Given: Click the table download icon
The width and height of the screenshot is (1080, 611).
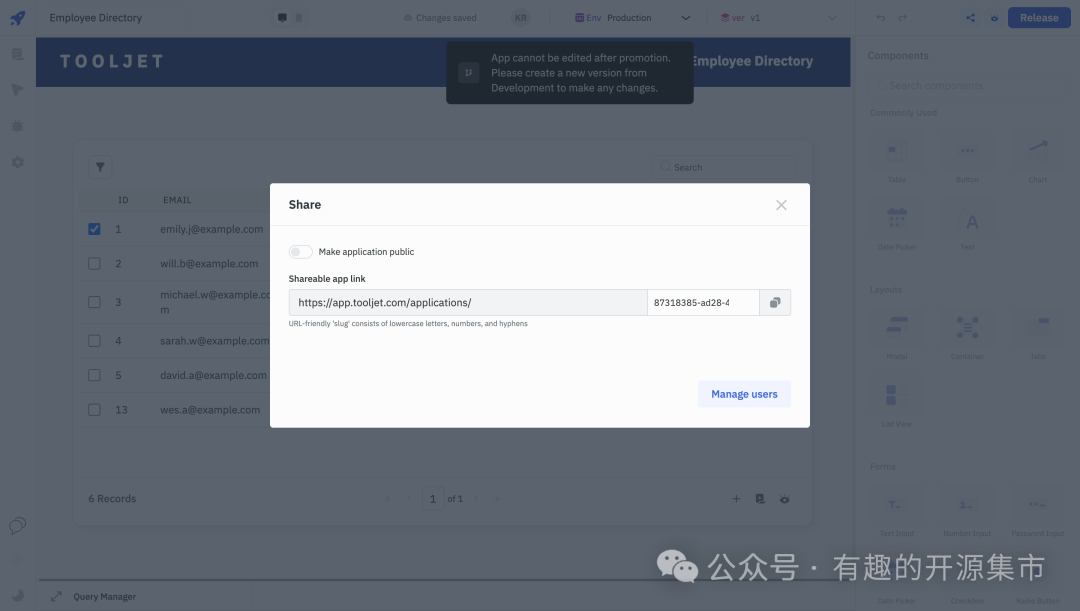Looking at the screenshot, I should tap(760, 499).
